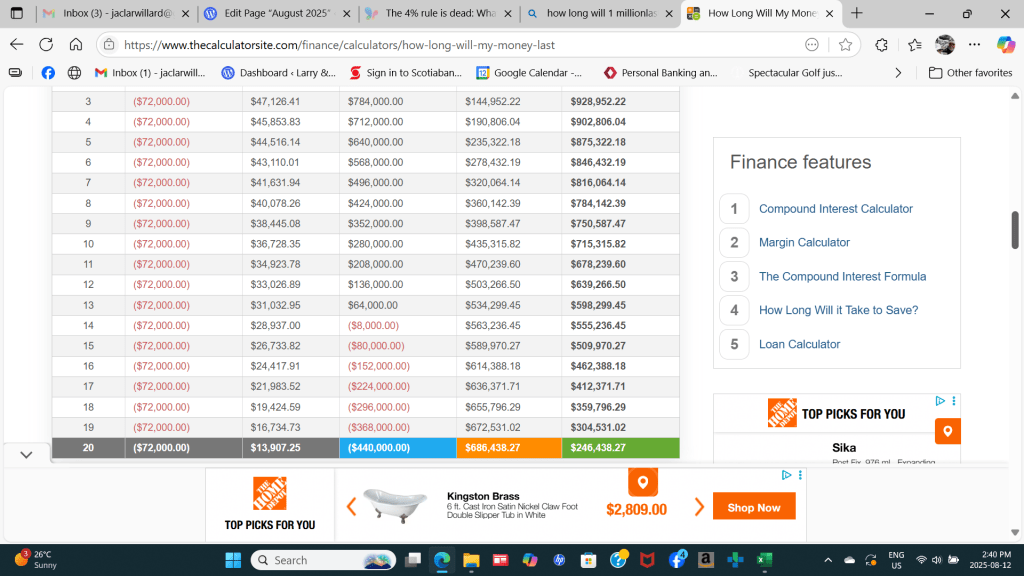Open the Loan Calculator link
This screenshot has height=576, width=1024.
pyautogui.click(x=799, y=344)
